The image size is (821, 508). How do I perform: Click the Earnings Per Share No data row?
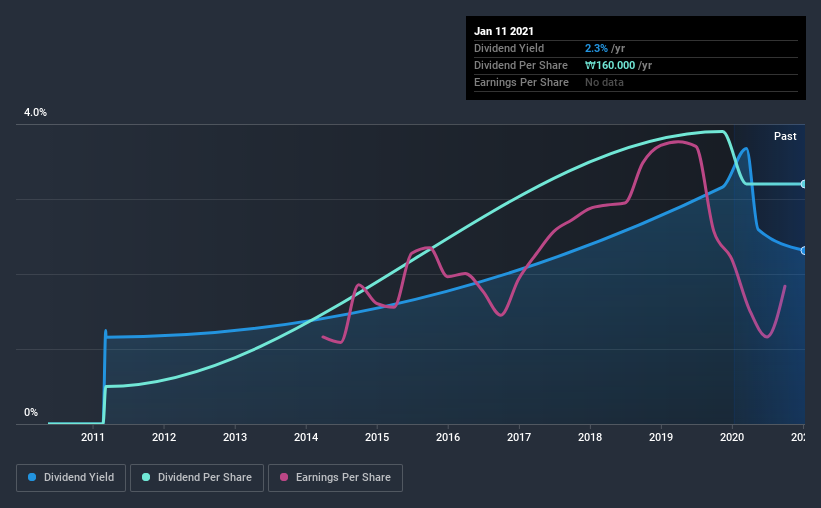tap(636, 82)
